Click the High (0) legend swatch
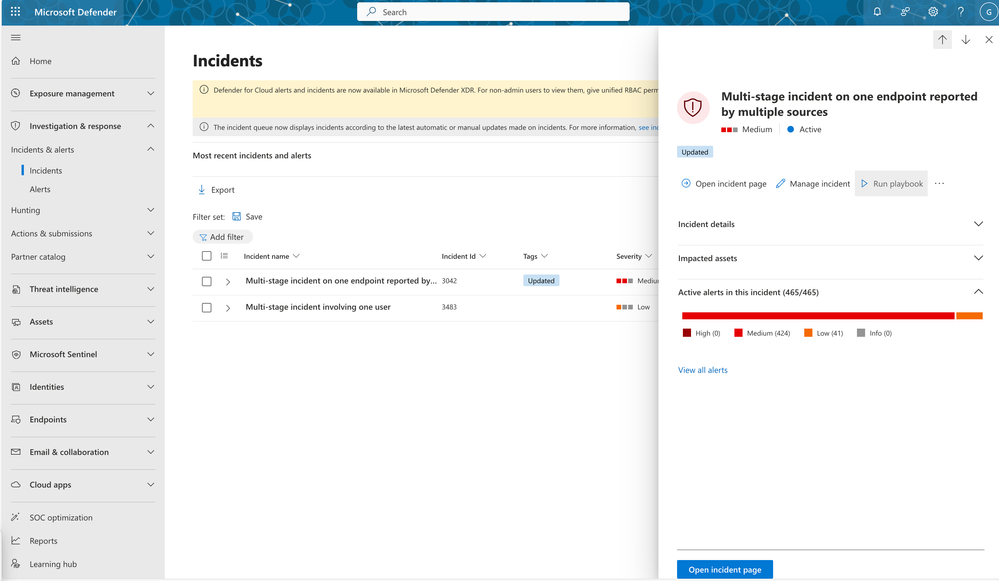This screenshot has height=581, width=999. coord(687,333)
